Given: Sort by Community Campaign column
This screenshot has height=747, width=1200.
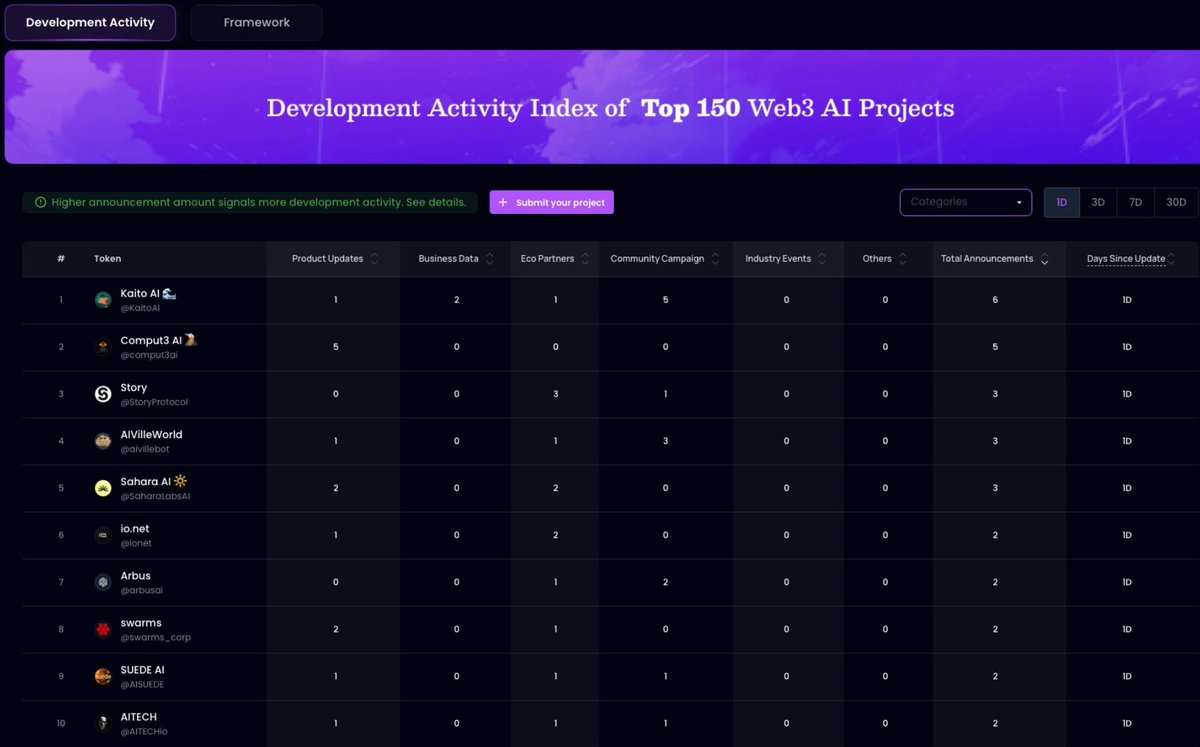Looking at the screenshot, I should [715, 259].
